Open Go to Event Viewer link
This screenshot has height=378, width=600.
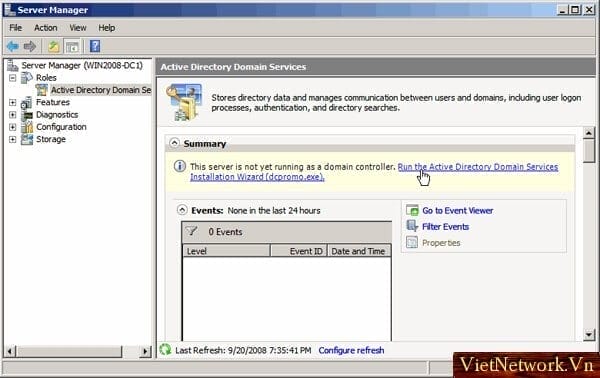(x=458, y=210)
